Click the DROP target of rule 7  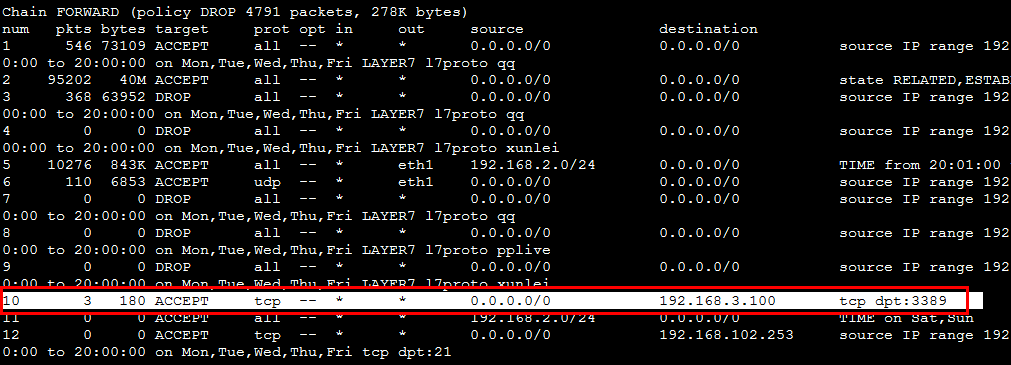[173, 199]
